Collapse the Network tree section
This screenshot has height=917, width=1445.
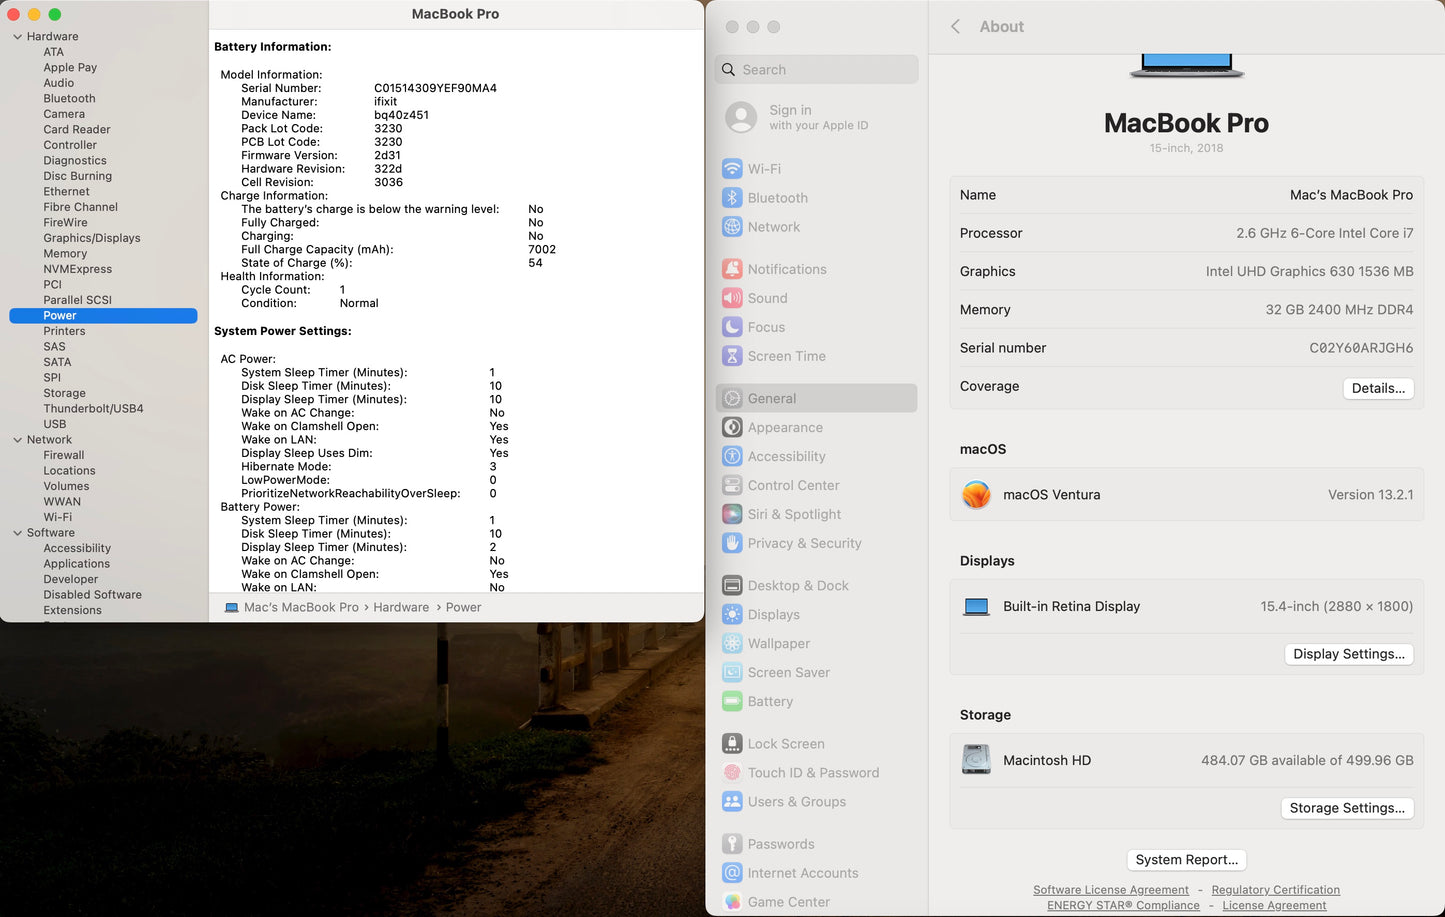[x=17, y=440]
